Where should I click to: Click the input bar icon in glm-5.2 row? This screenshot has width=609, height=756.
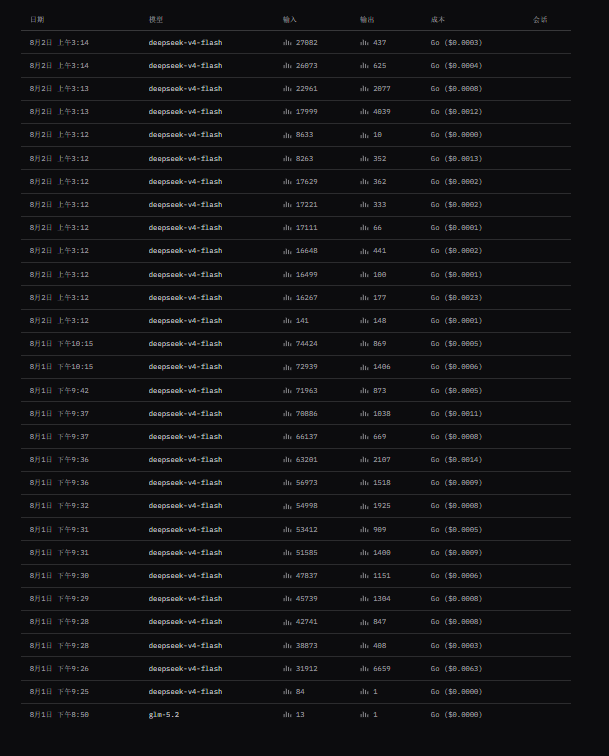point(287,715)
